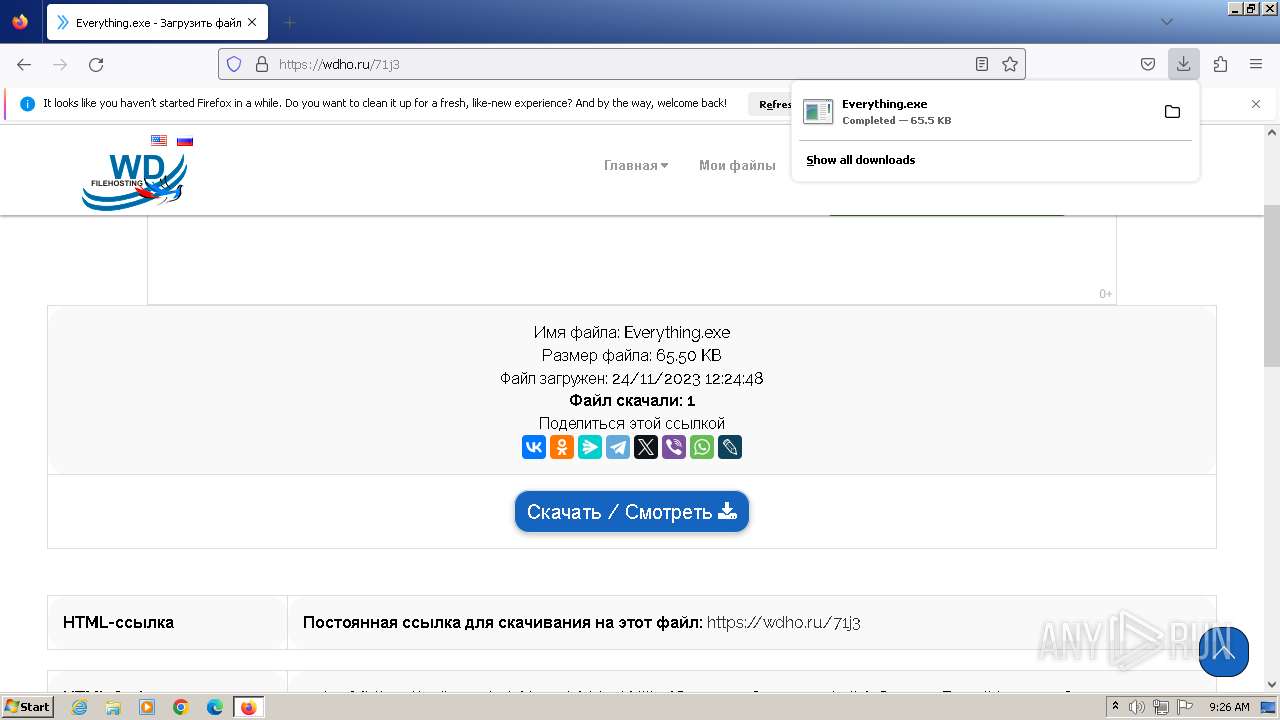Switch site language to Russian flag
Screen dimensions: 1280x720
tap(185, 141)
